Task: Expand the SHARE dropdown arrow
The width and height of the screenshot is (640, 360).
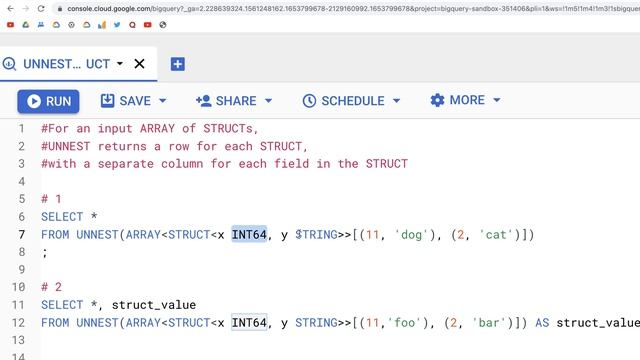Action: [x=268, y=100]
